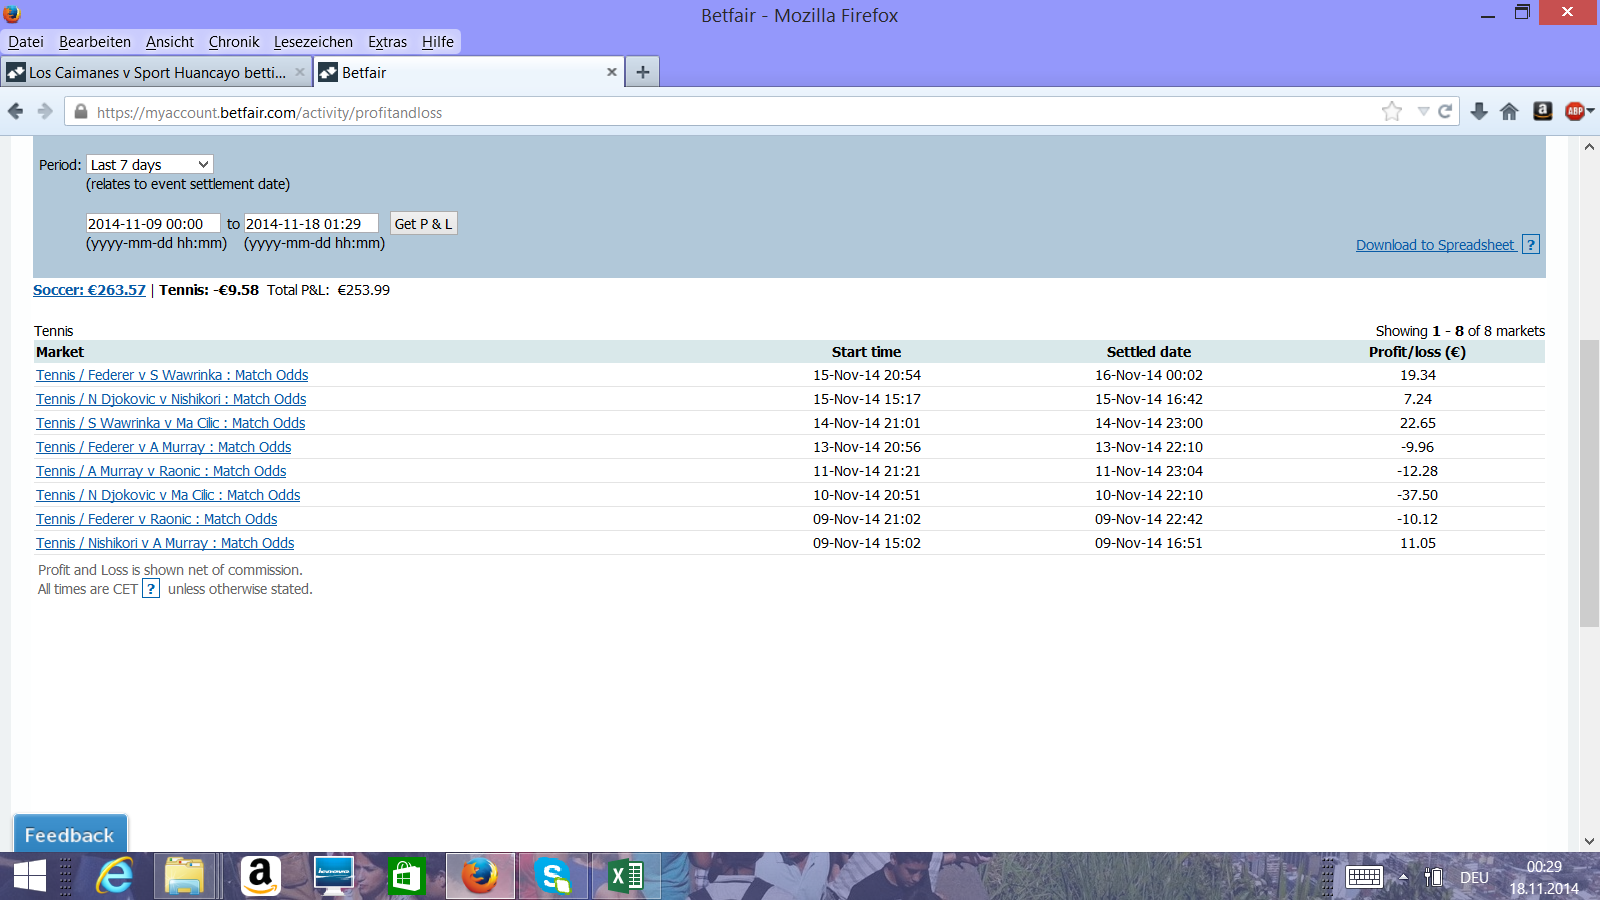Click the Feedback button
Image resolution: width=1600 pixels, height=900 pixels.
tap(70, 834)
